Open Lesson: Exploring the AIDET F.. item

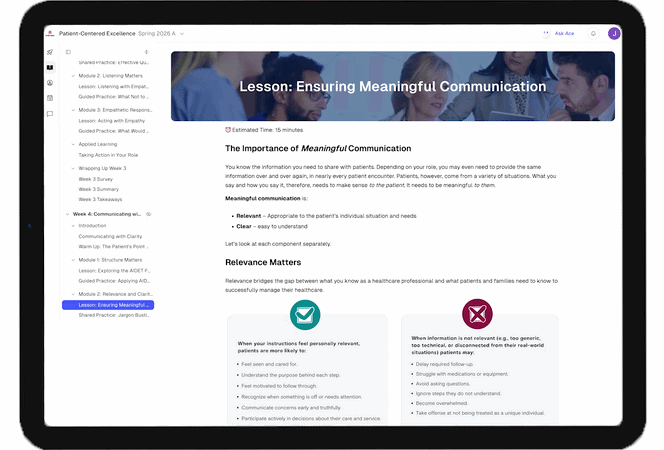[114, 271]
